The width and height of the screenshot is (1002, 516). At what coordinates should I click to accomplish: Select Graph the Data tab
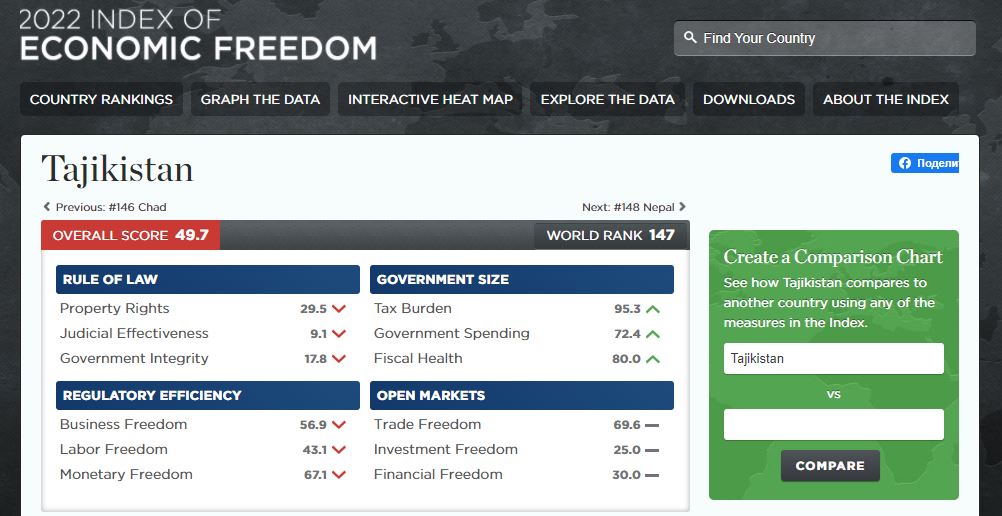click(x=260, y=99)
